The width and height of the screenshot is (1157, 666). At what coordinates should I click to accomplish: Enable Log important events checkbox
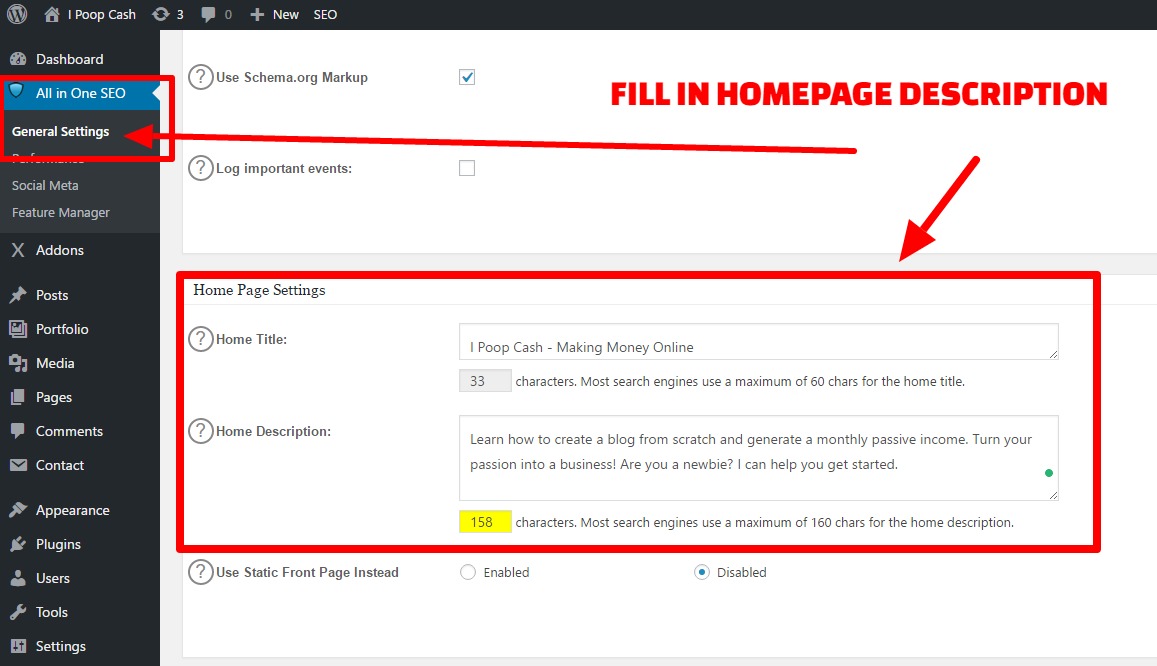click(467, 168)
